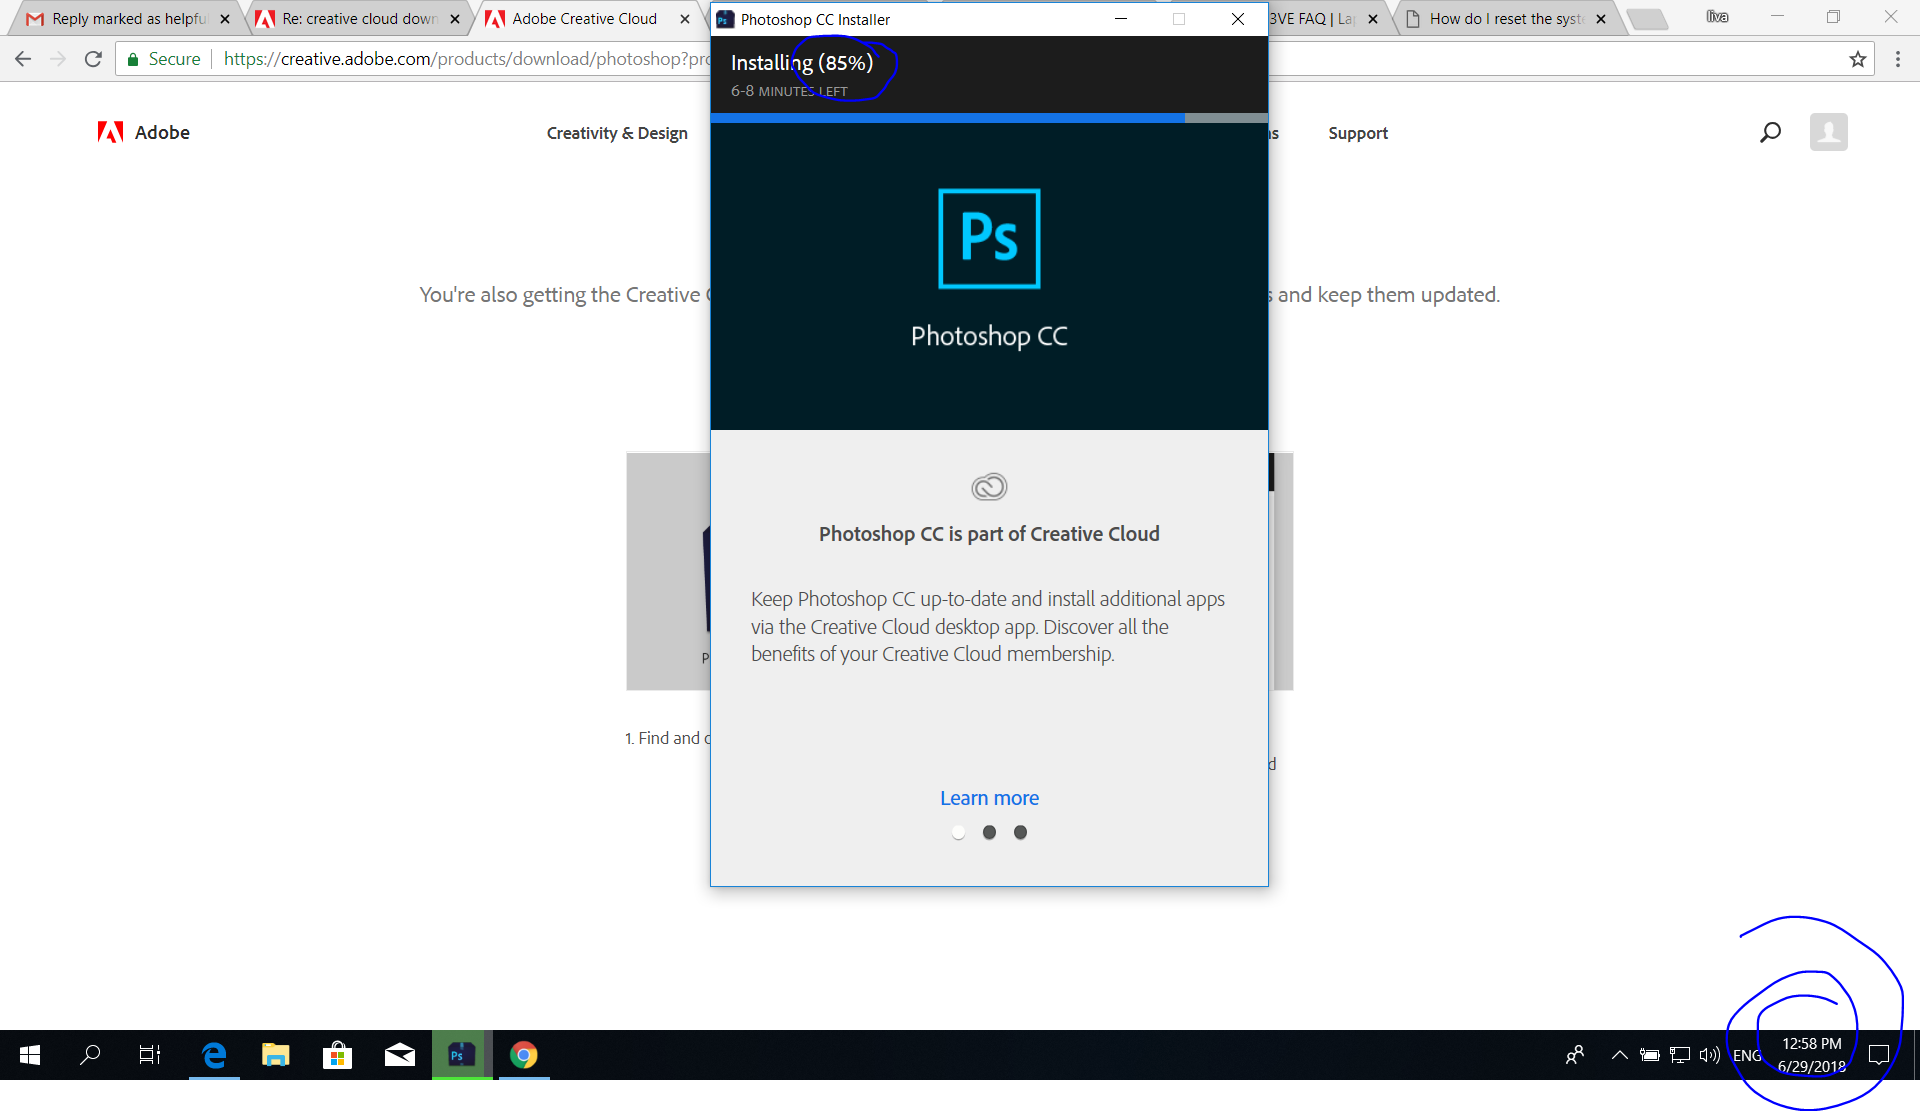1920x1111 pixels.
Task: Click Photoshop CC Installer title bar icon
Action: (726, 19)
